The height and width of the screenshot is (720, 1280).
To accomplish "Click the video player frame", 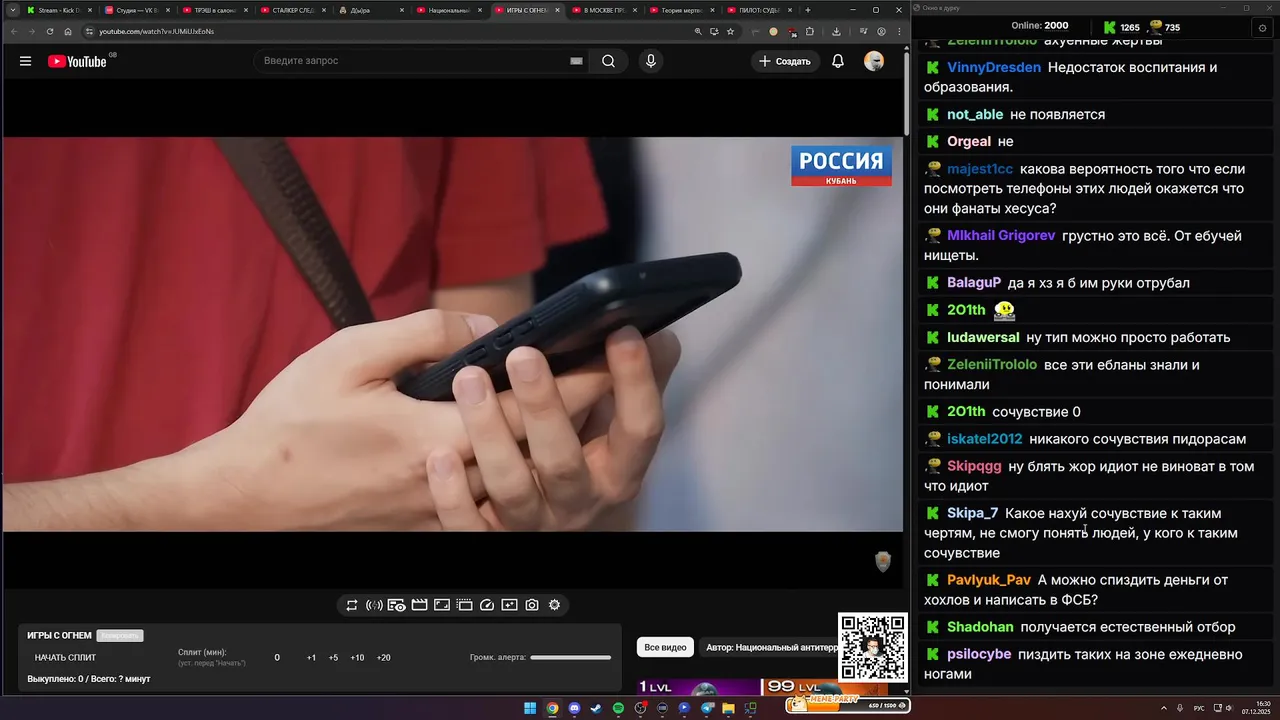I will [452, 334].
